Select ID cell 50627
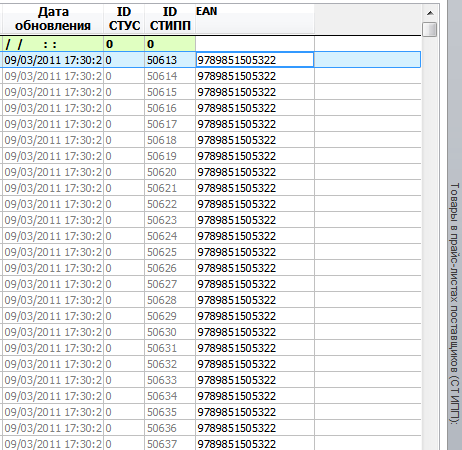The image size is (462, 450). [x=170, y=284]
